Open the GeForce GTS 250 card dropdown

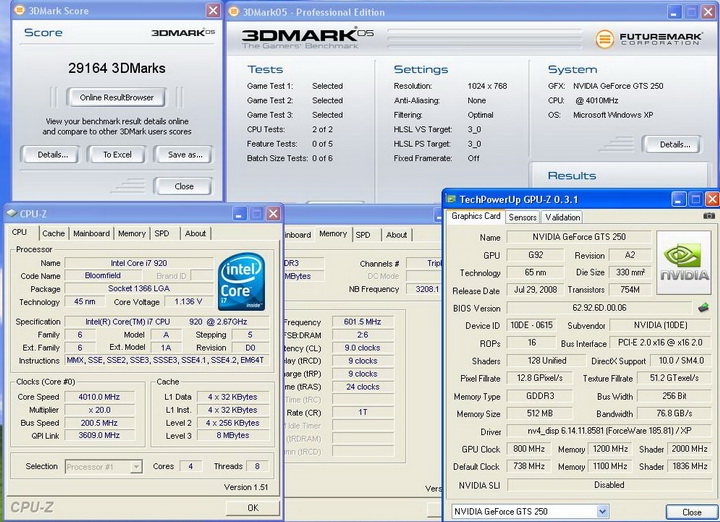[x=603, y=511]
